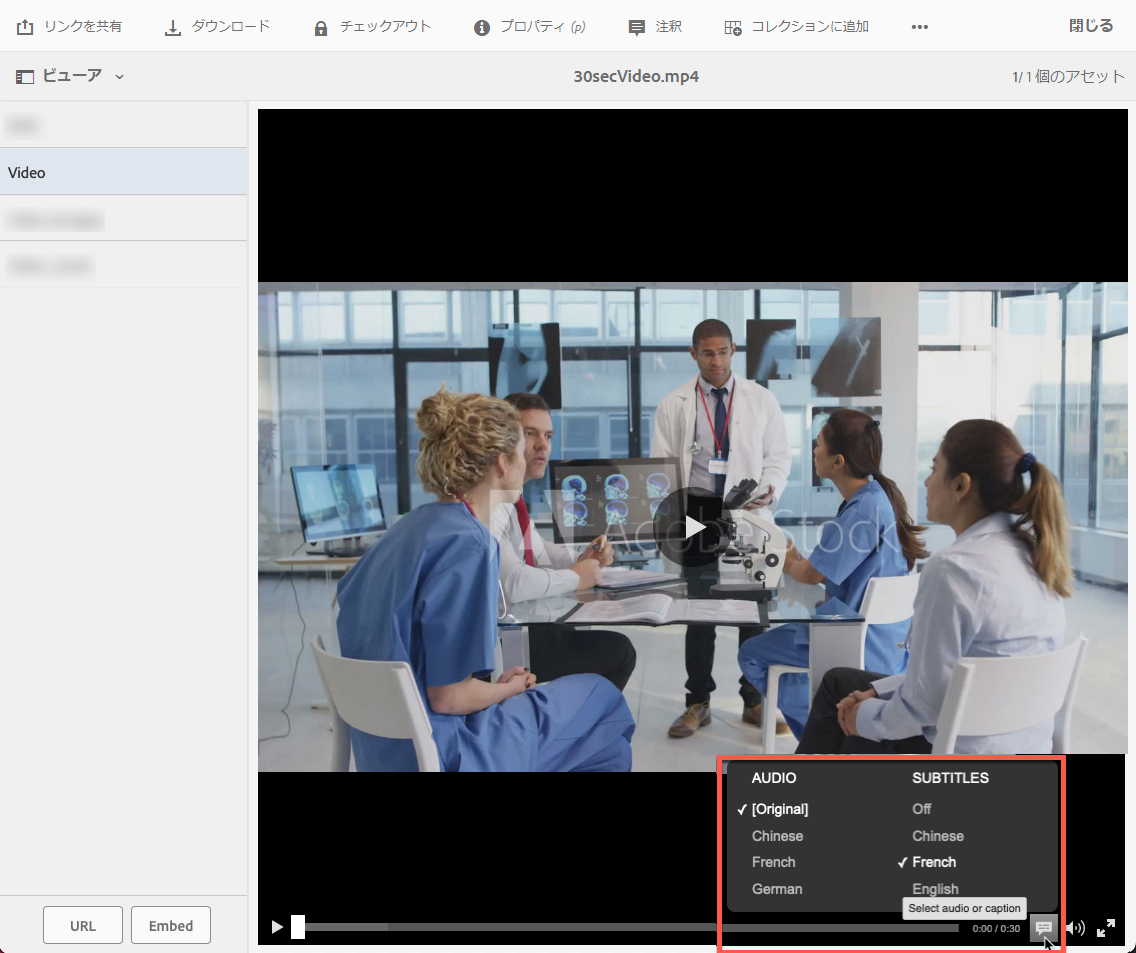Enter fullscreen with the expand icon
Screen dimensions: 1136x953
[x=1106, y=928]
